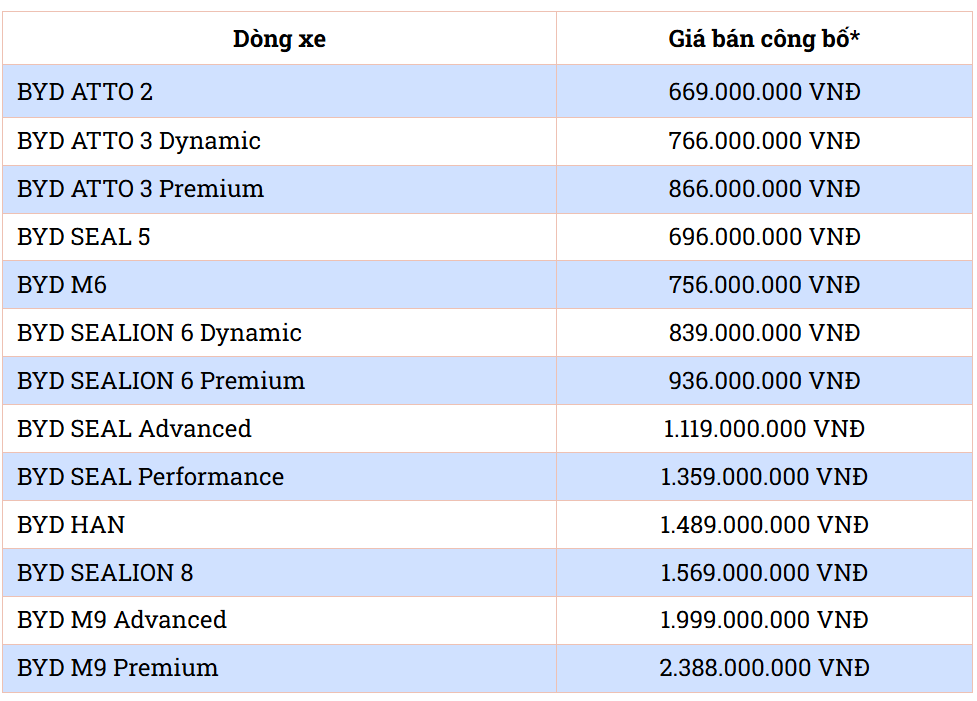Click the 866.000.000 VNĐ price cell
This screenshot has width=977, height=701.
point(764,189)
